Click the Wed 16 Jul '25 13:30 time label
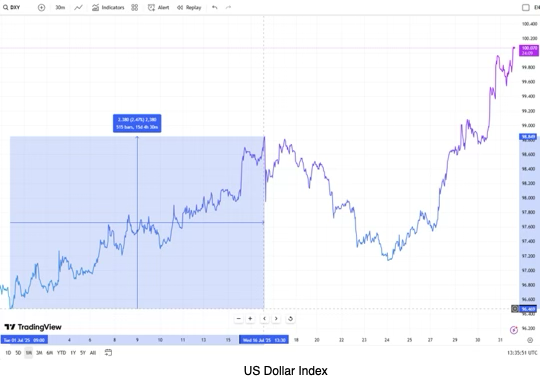This screenshot has width=540, height=386. 264,340
